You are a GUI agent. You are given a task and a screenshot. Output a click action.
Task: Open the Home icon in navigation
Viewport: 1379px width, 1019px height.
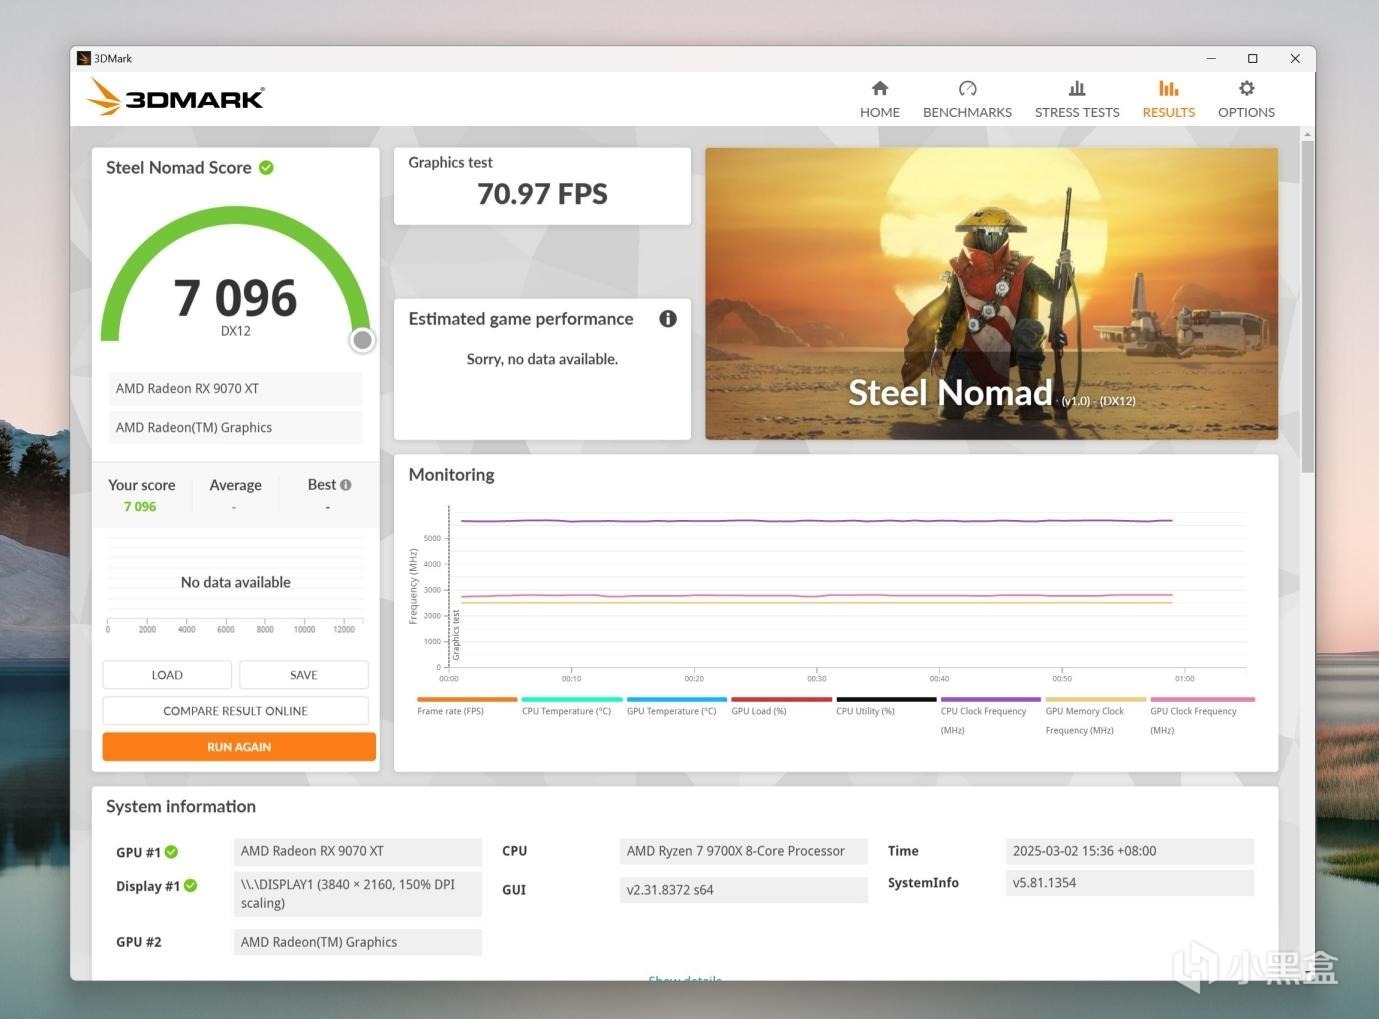pyautogui.click(x=879, y=88)
